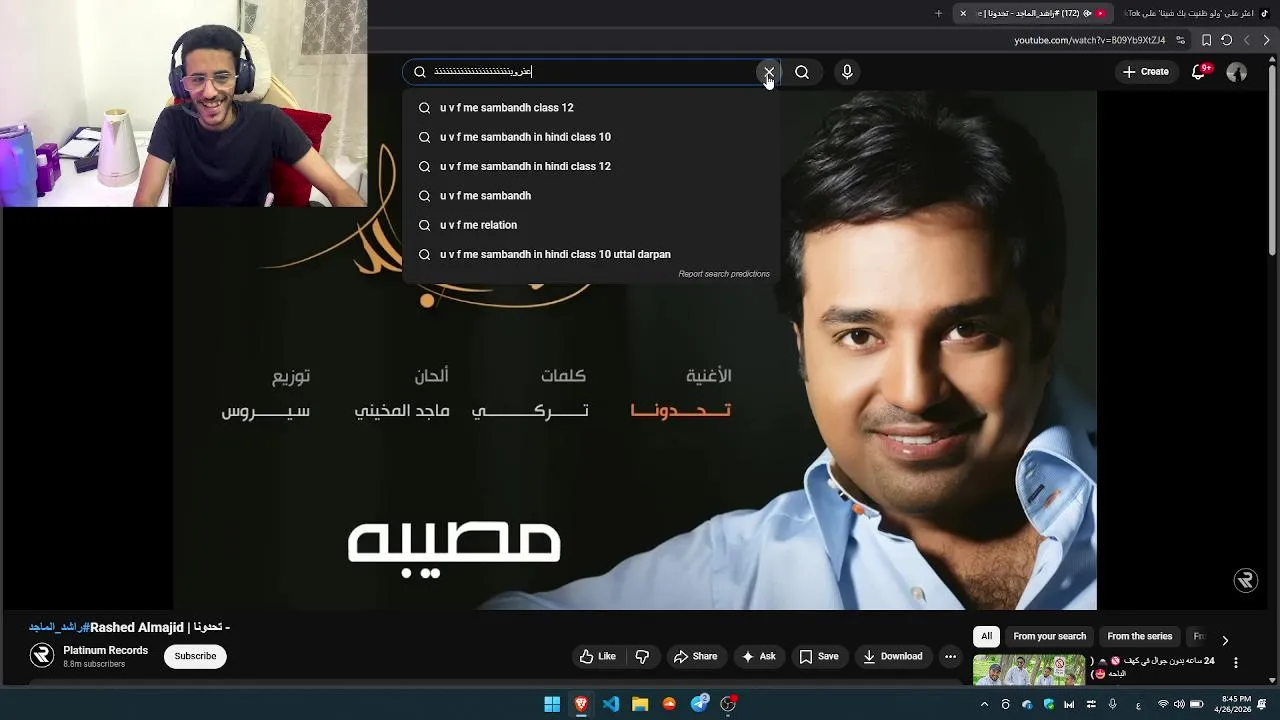Image resolution: width=1280 pixels, height=720 pixels.
Task: Show hidden system tray icons
Action: (x=984, y=704)
